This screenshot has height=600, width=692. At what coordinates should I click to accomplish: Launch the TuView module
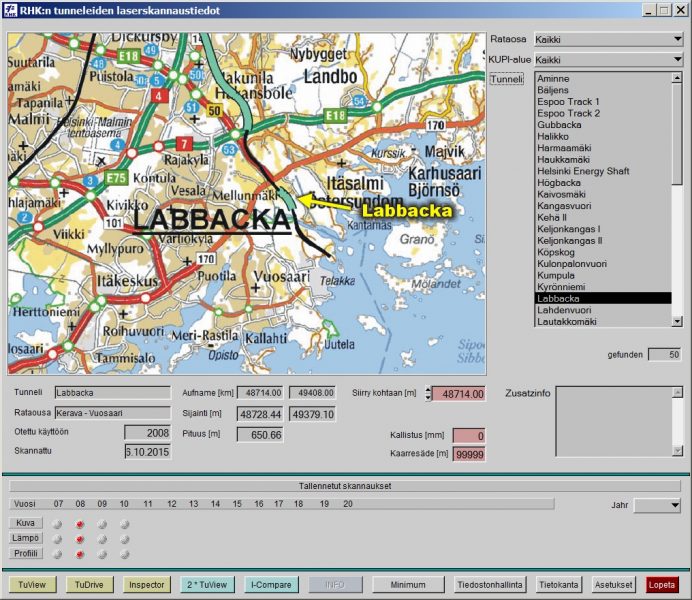32,585
